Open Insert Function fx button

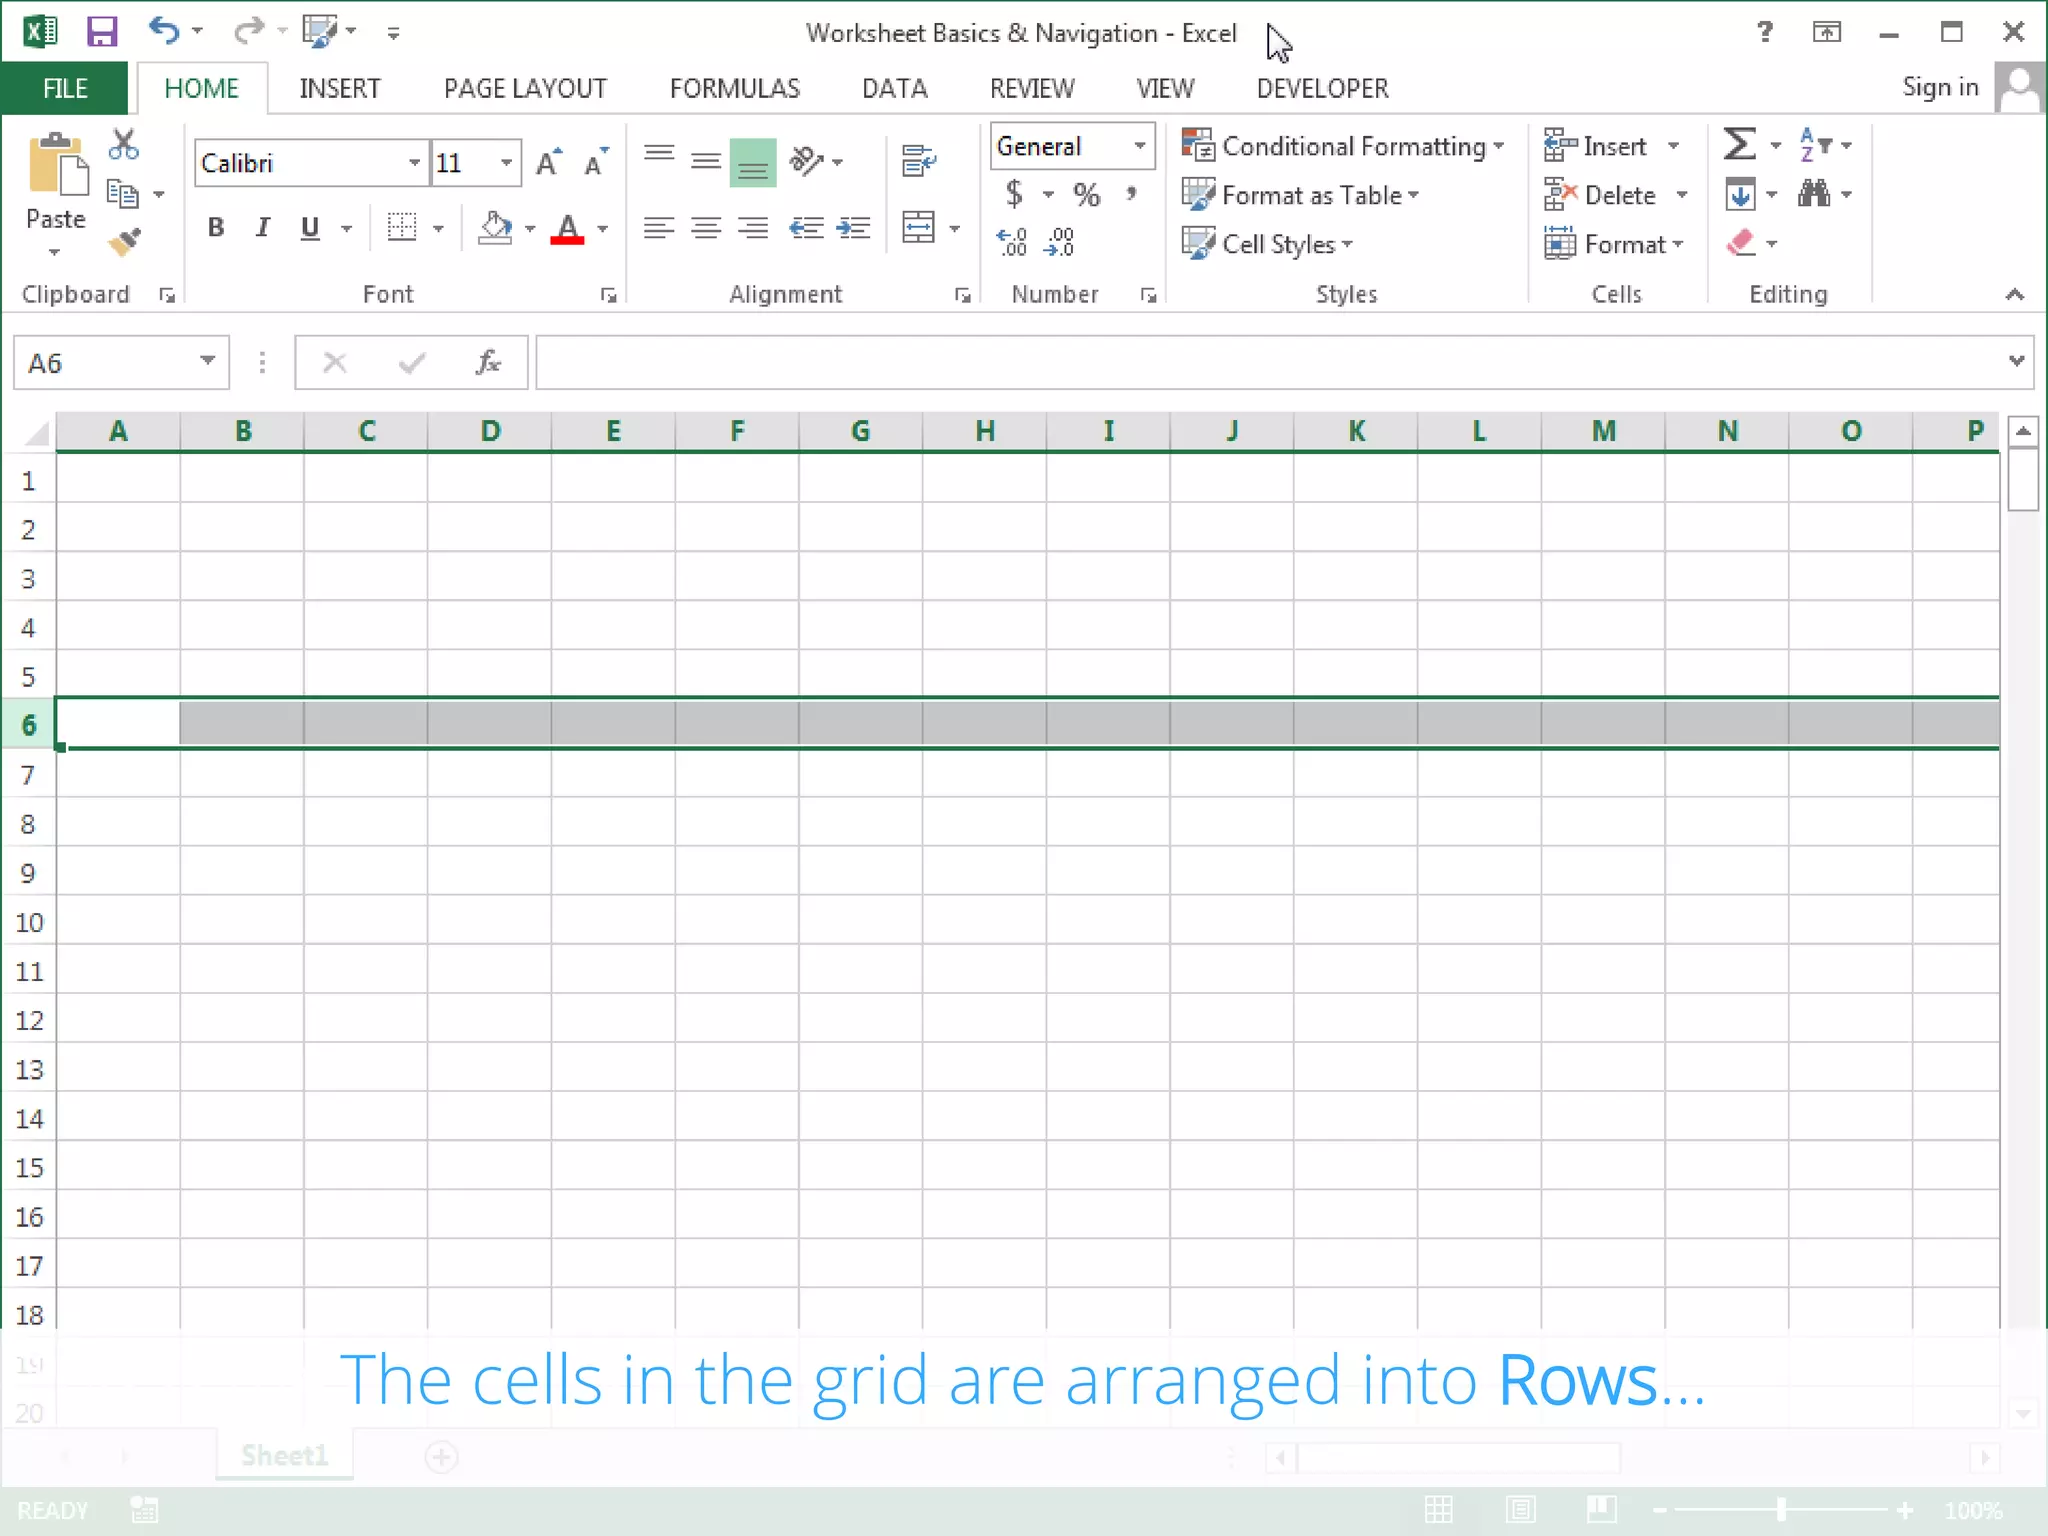(488, 362)
